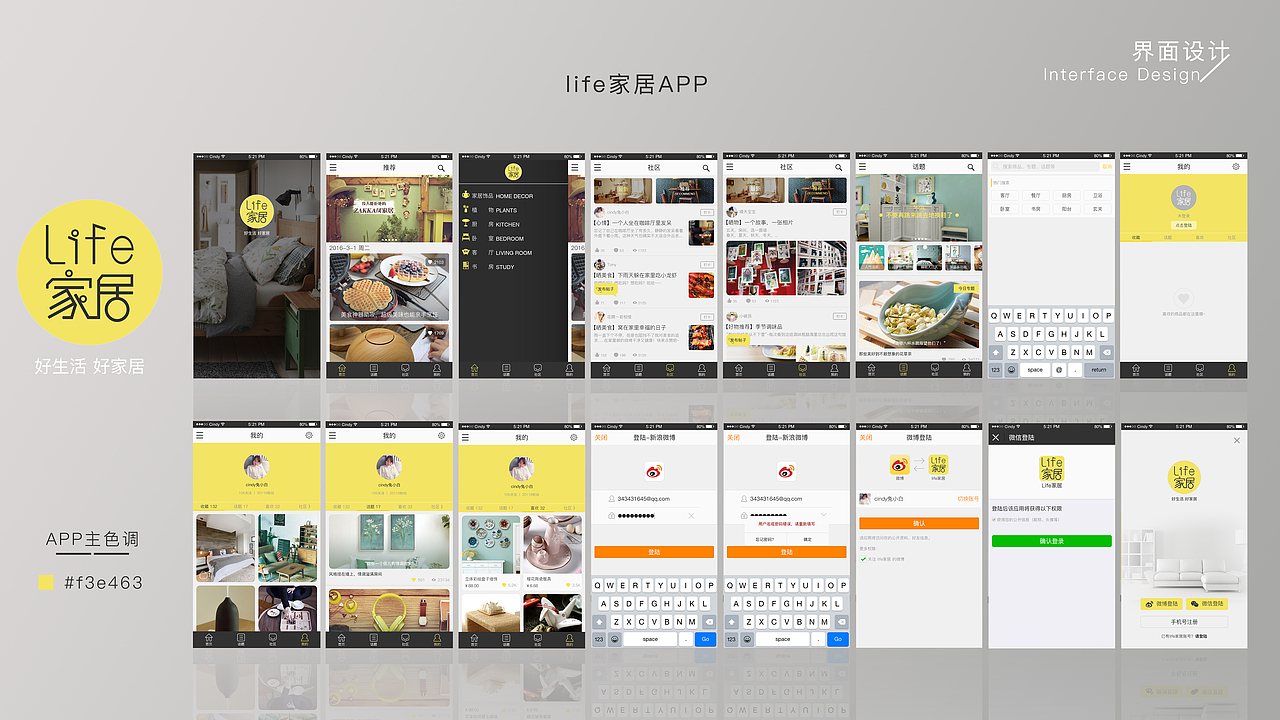This screenshot has height=720, width=1280.
Task: Choose the 书房 hot-search tag
Action: click(x=1036, y=209)
